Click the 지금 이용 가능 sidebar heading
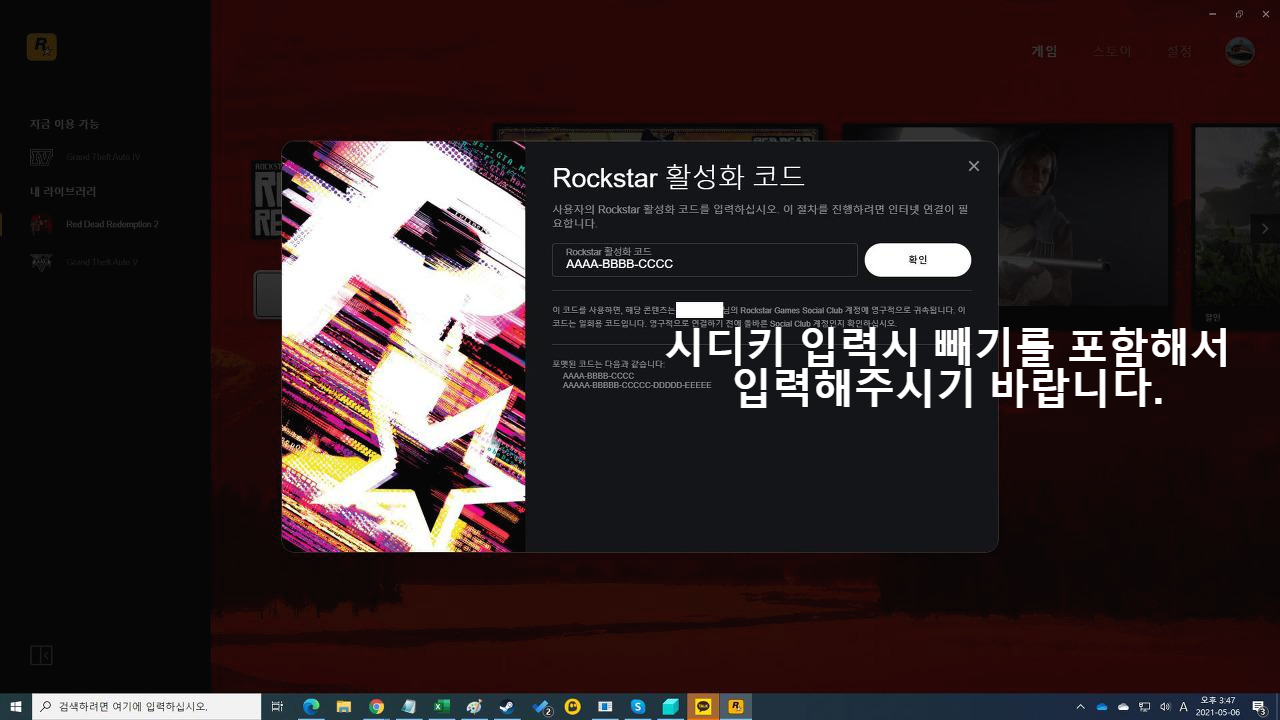 point(64,124)
